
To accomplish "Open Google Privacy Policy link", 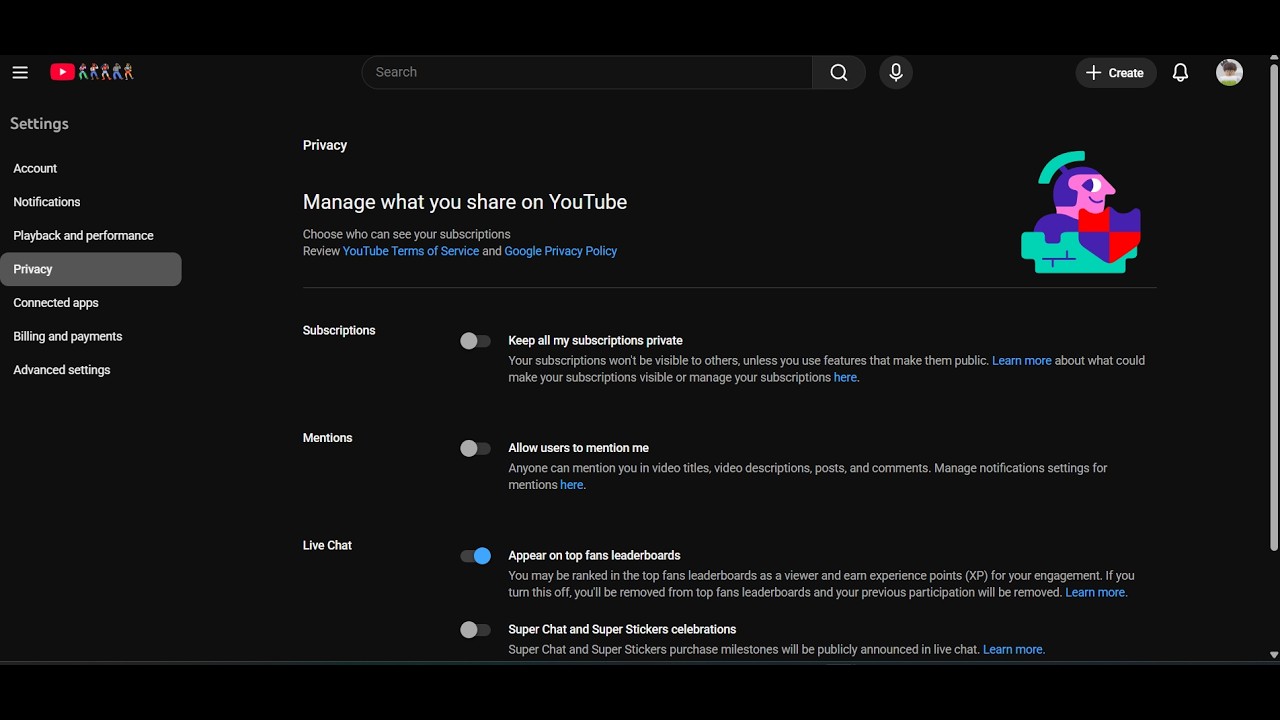I will 561,251.
